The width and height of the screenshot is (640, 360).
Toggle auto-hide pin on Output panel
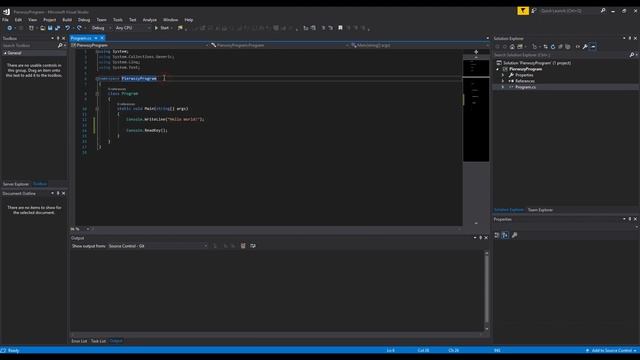(x=480, y=238)
